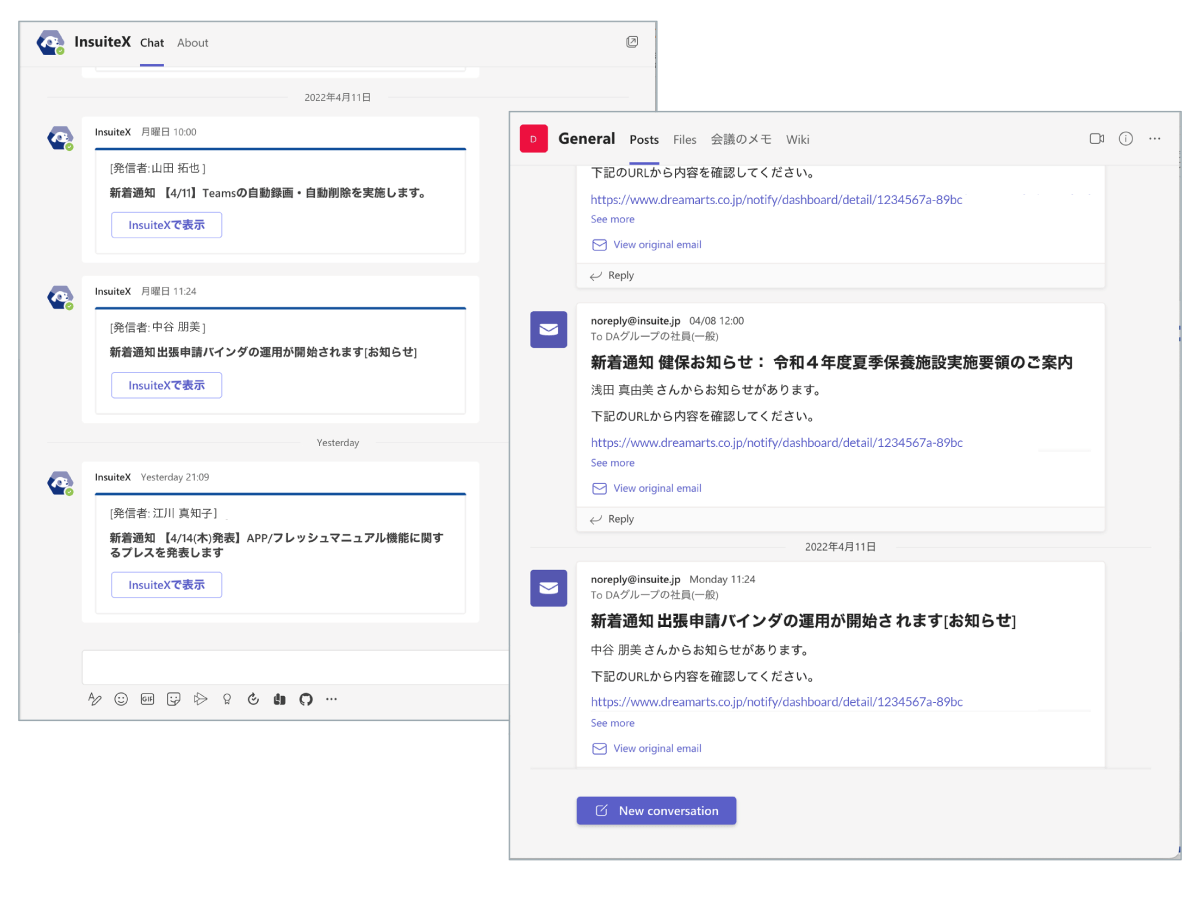Click the Yesterday date divider in chat
1200x900 pixels.
pyautogui.click(x=338, y=442)
